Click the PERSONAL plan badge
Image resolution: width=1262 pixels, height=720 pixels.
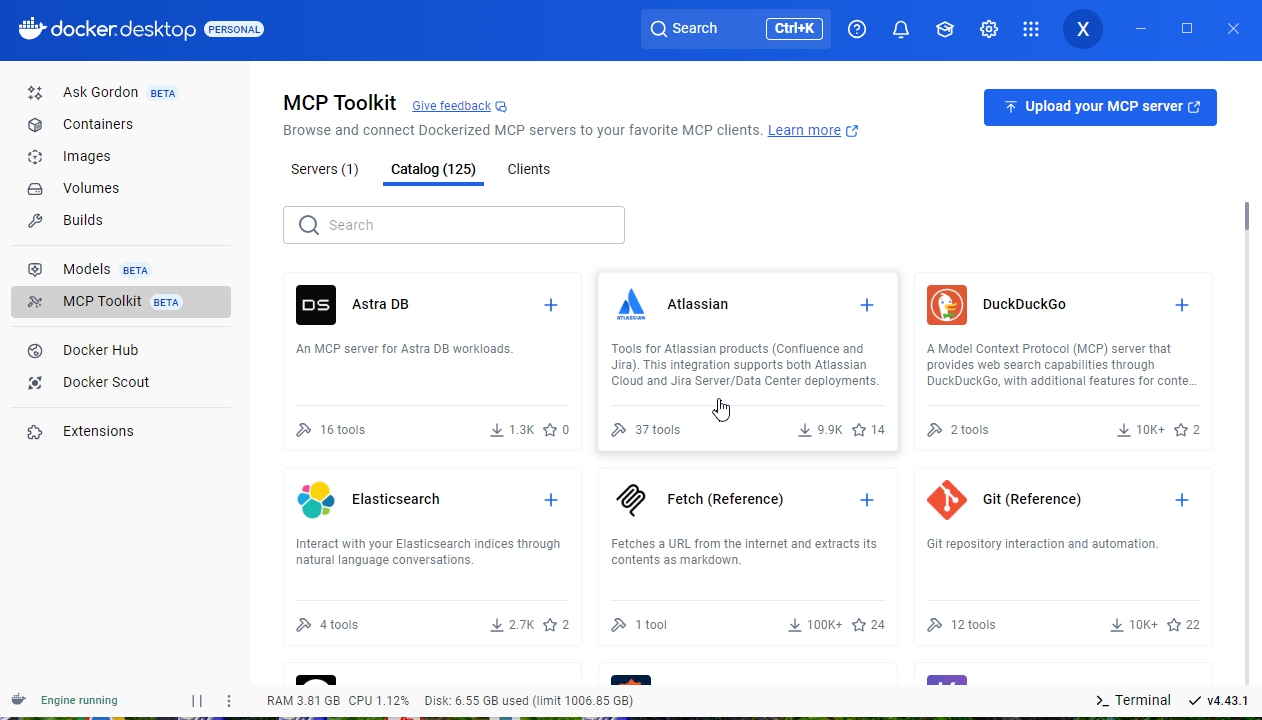tap(234, 29)
